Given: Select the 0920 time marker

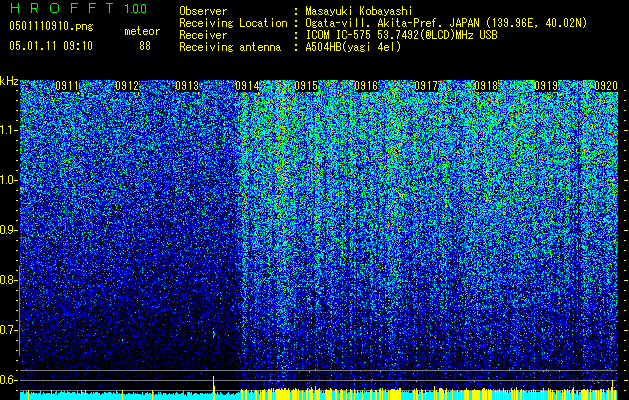Looking at the screenshot, I should (x=606, y=86).
